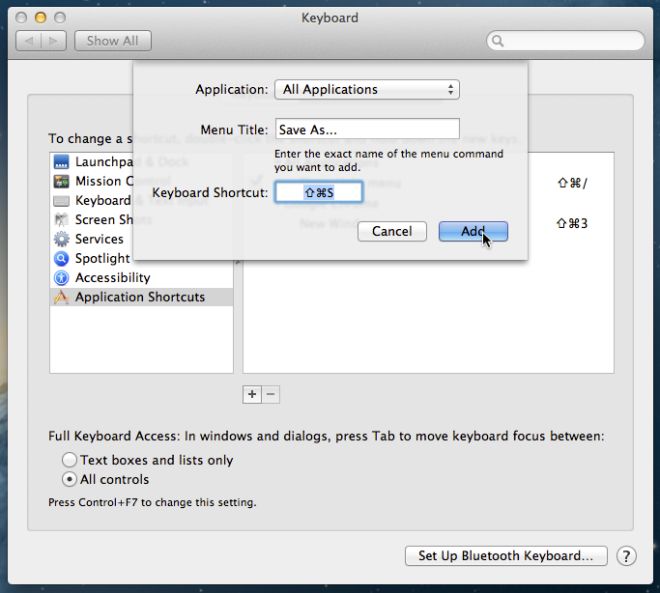
Task: Click the Mission Control icon in the list
Action: 61,181
